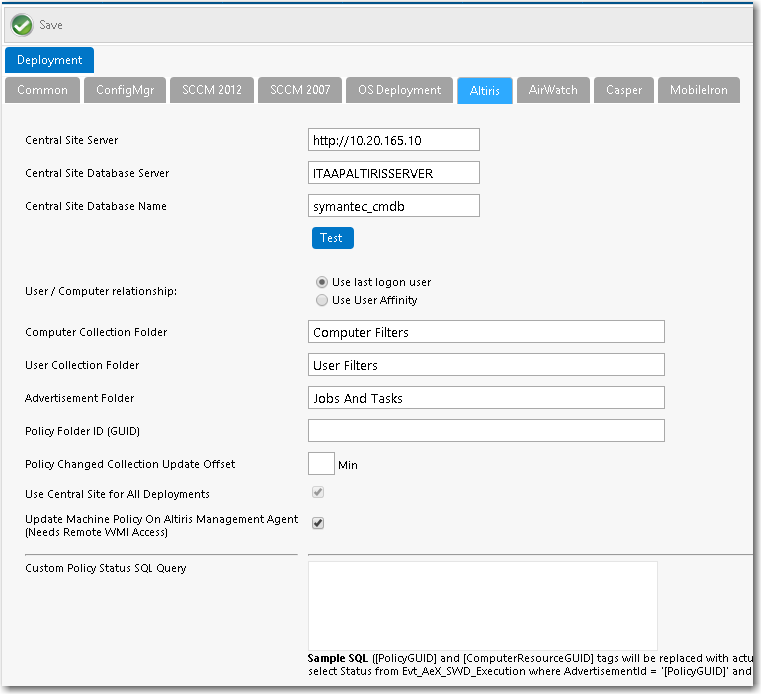Open the Deployment tab
The image size is (761, 694).
[49, 60]
